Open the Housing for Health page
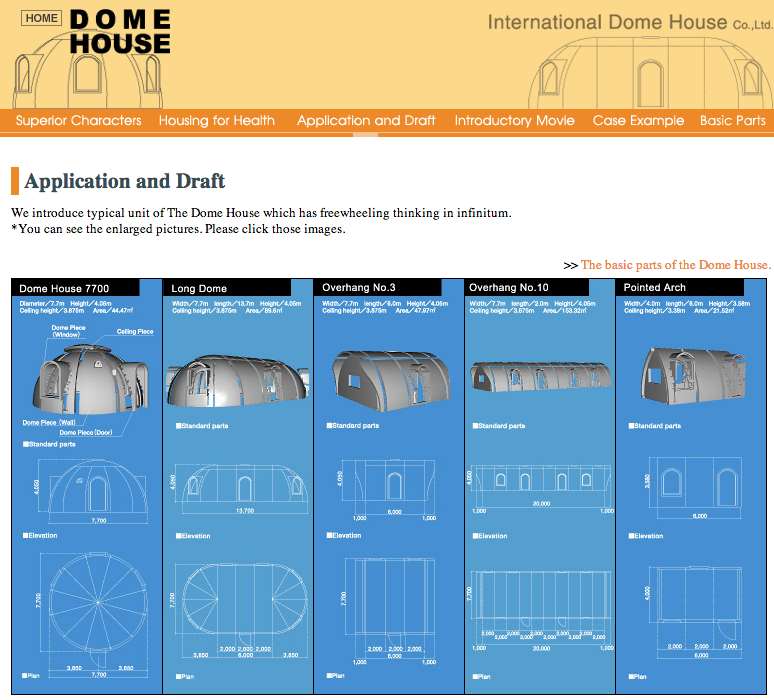774x700 pixels. (x=217, y=120)
